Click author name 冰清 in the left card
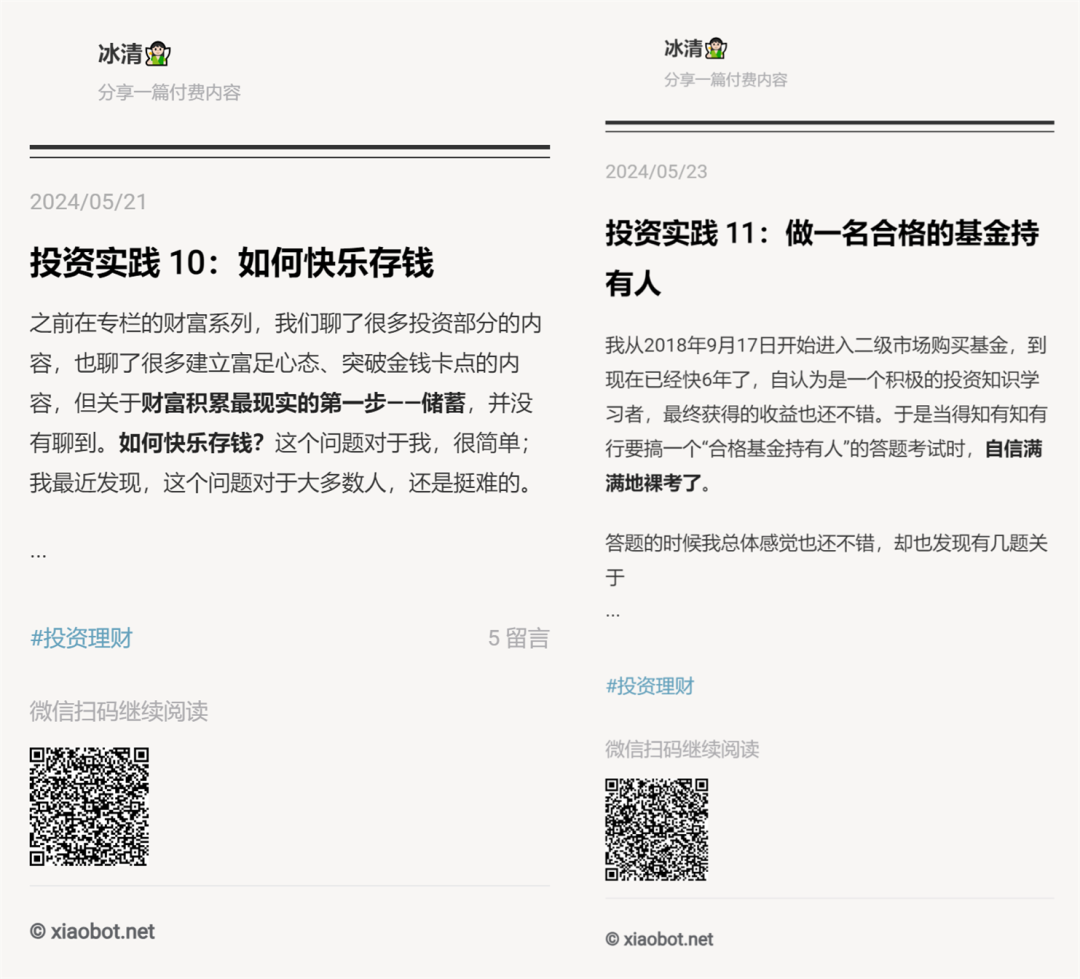The image size is (1080, 979). pos(121,54)
